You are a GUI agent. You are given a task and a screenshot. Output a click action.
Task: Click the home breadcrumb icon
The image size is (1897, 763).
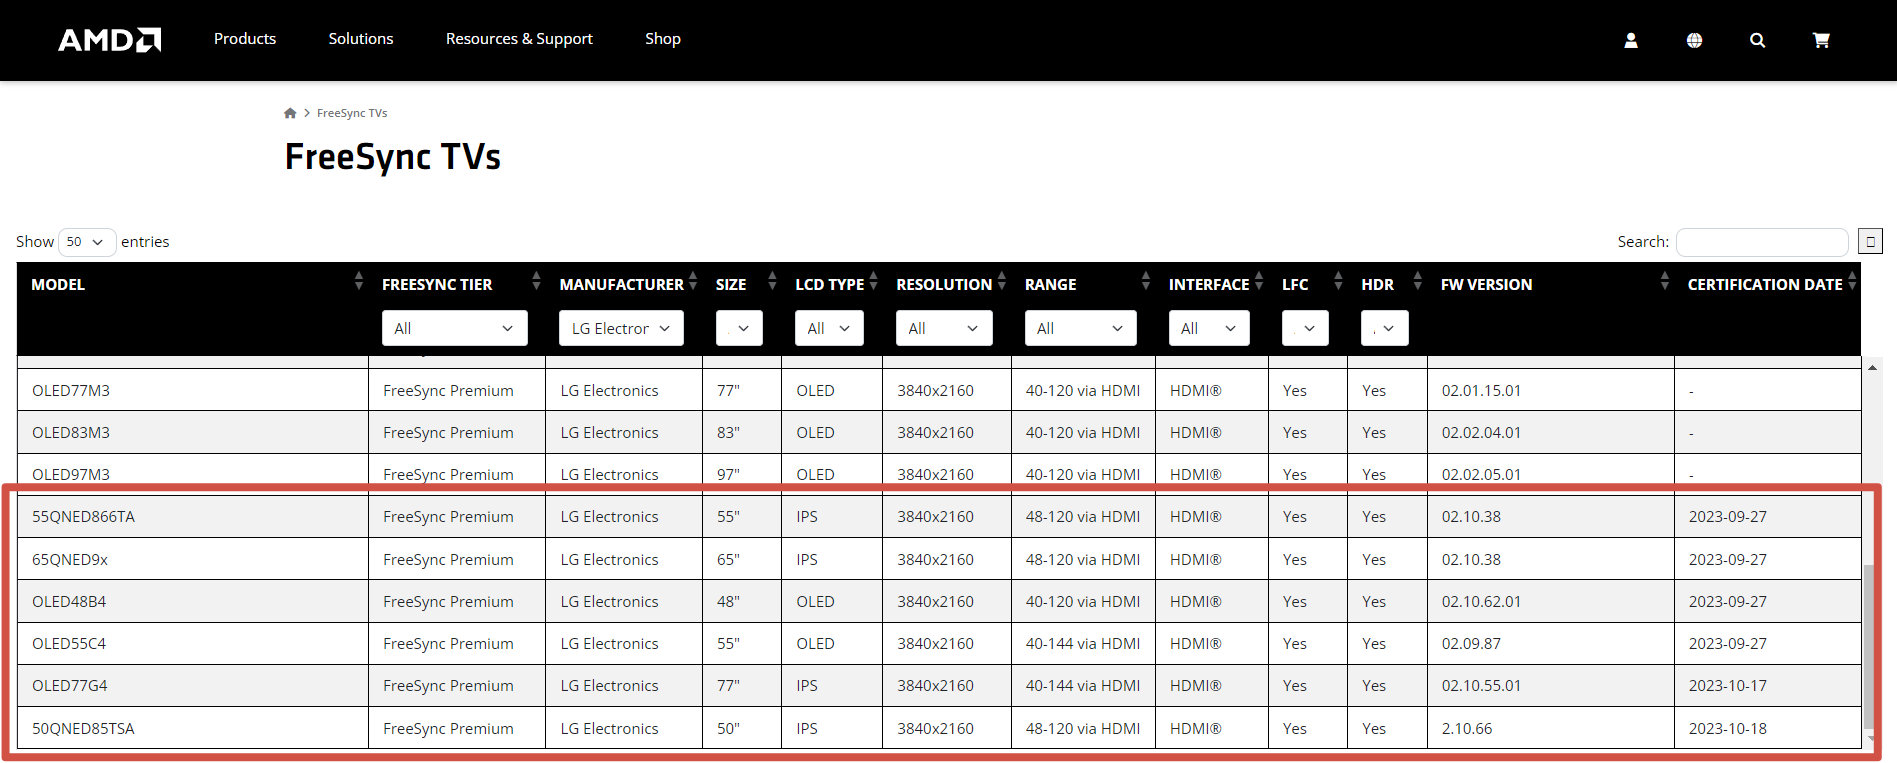290,113
